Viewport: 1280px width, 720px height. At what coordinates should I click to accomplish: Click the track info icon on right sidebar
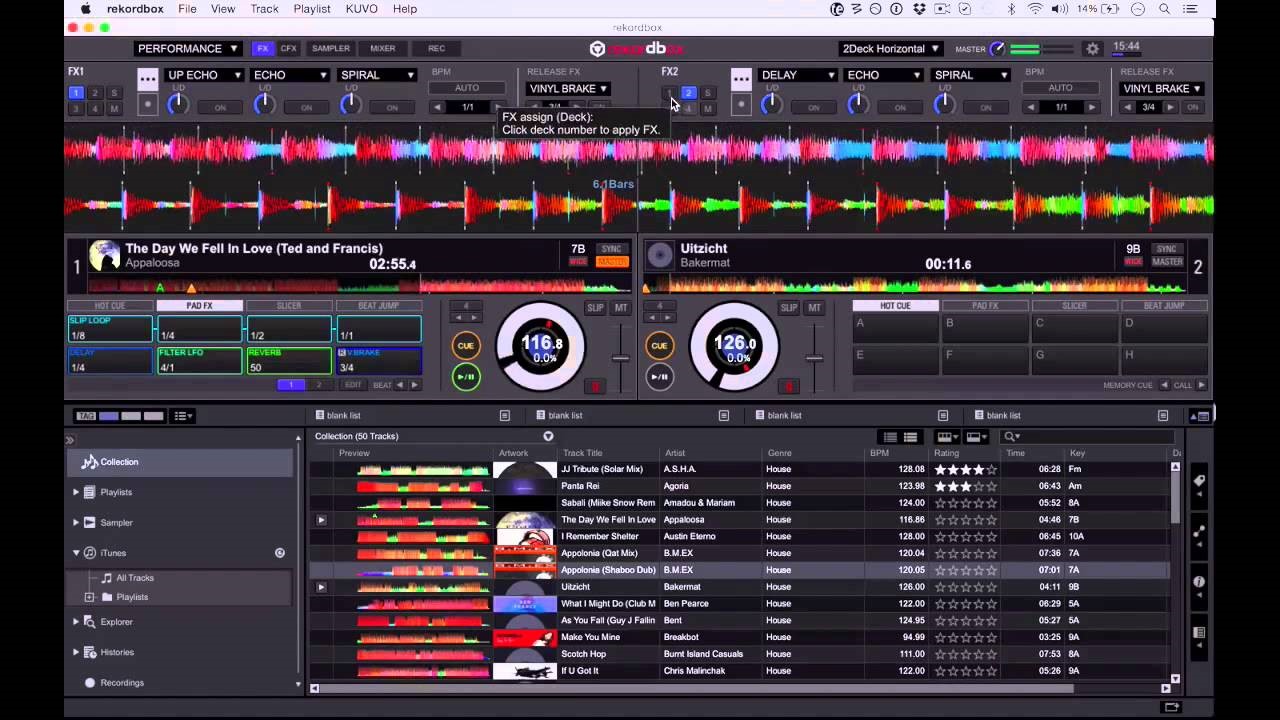tap(1199, 582)
